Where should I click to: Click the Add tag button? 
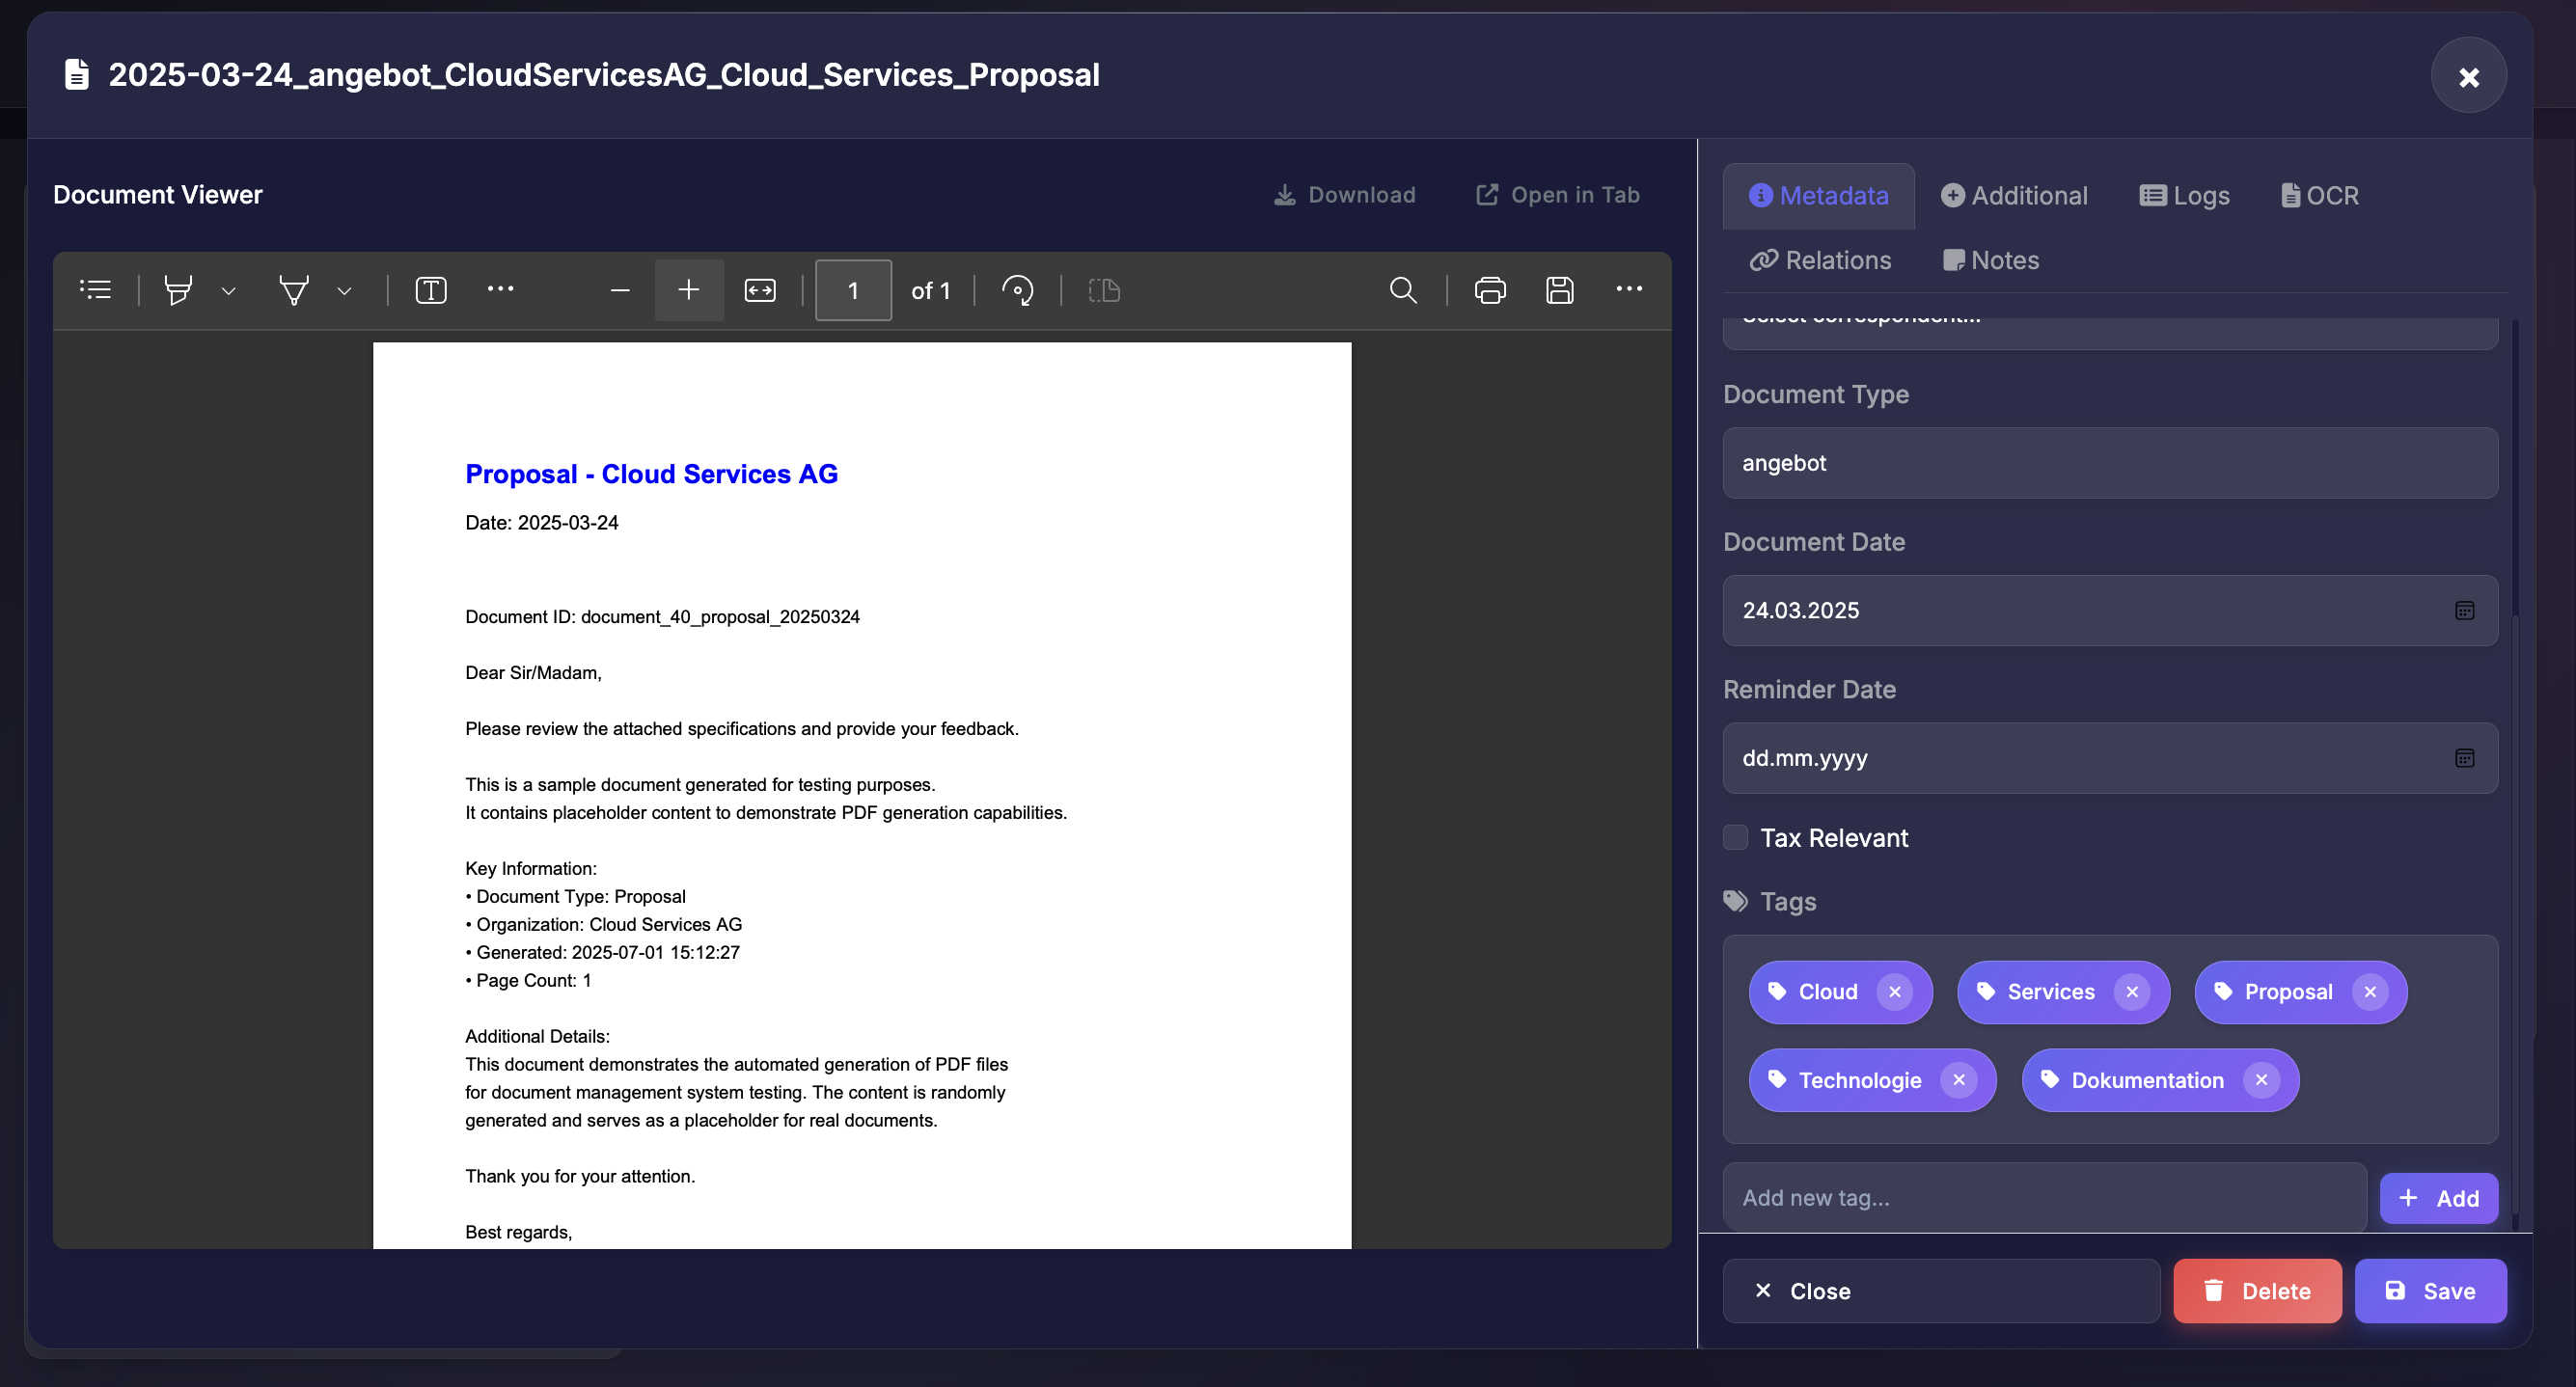click(x=2438, y=1198)
